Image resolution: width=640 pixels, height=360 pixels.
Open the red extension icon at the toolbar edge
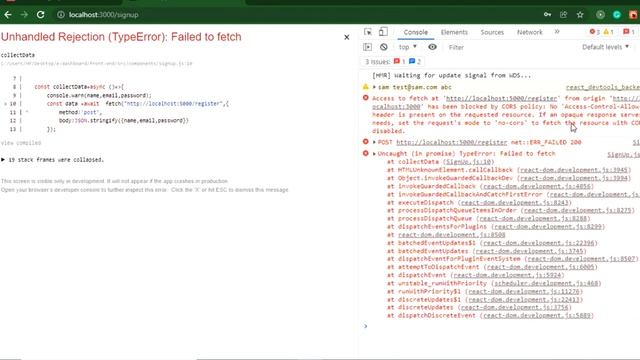(x=633, y=15)
